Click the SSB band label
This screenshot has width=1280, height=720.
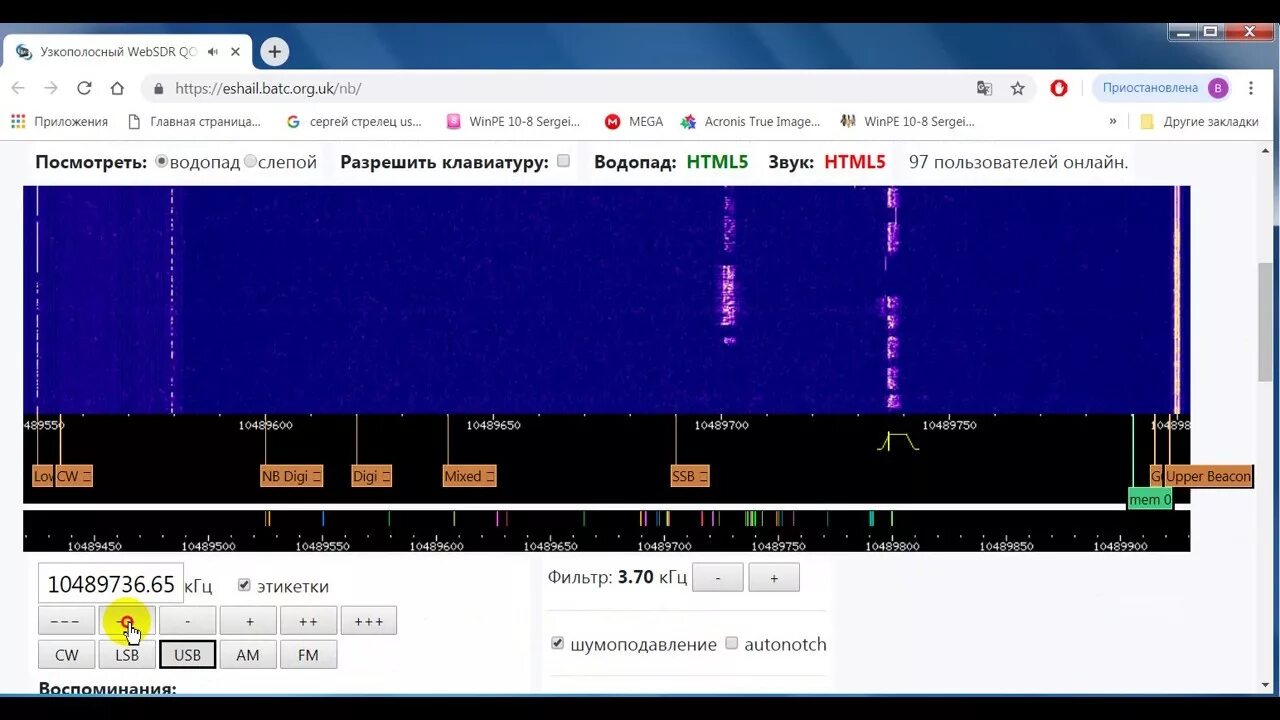[x=689, y=476]
